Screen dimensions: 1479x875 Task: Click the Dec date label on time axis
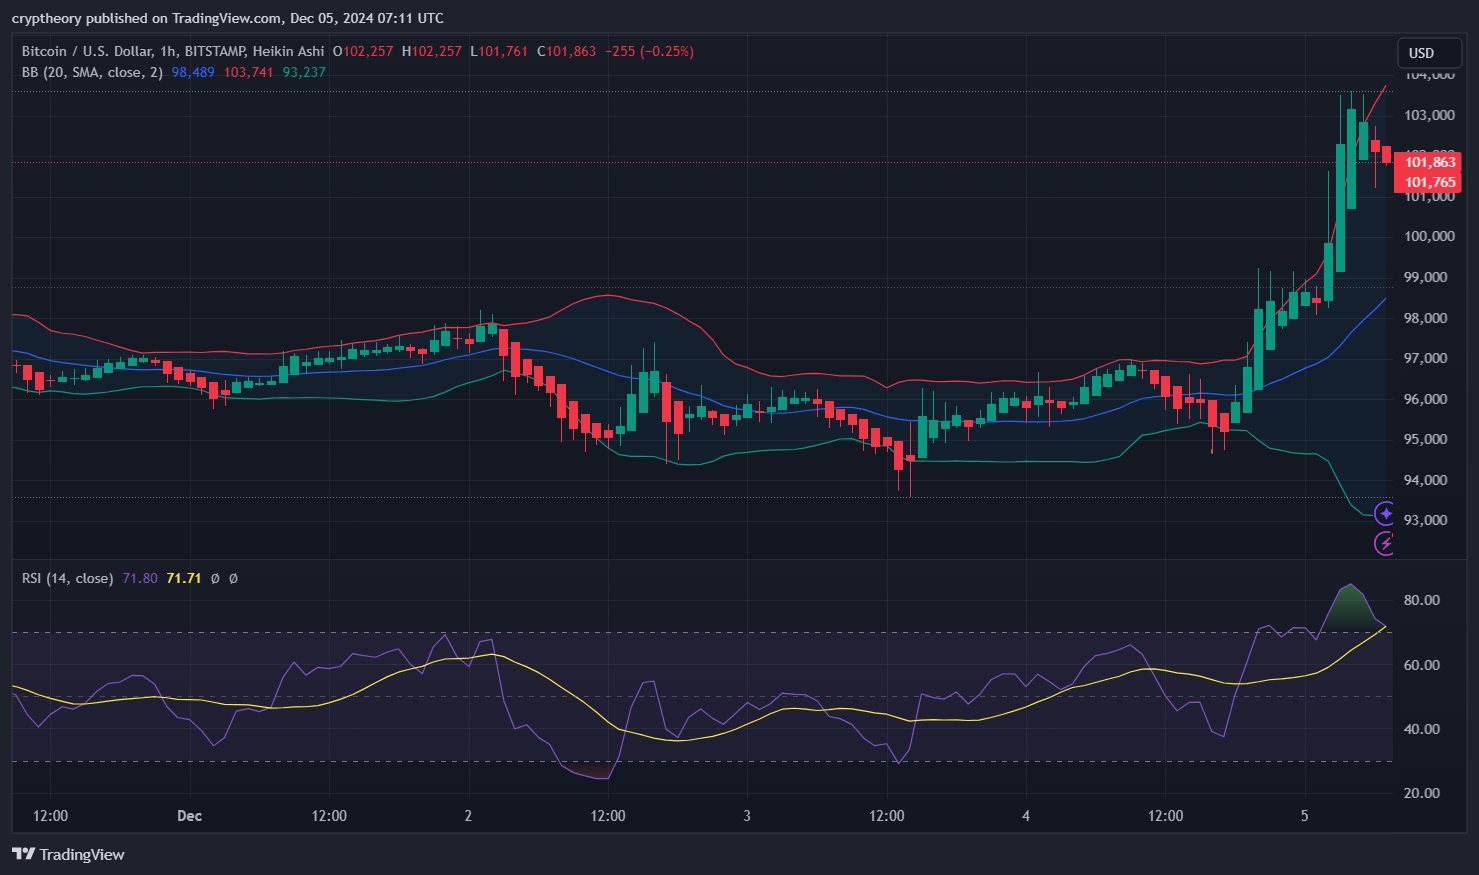pos(189,816)
